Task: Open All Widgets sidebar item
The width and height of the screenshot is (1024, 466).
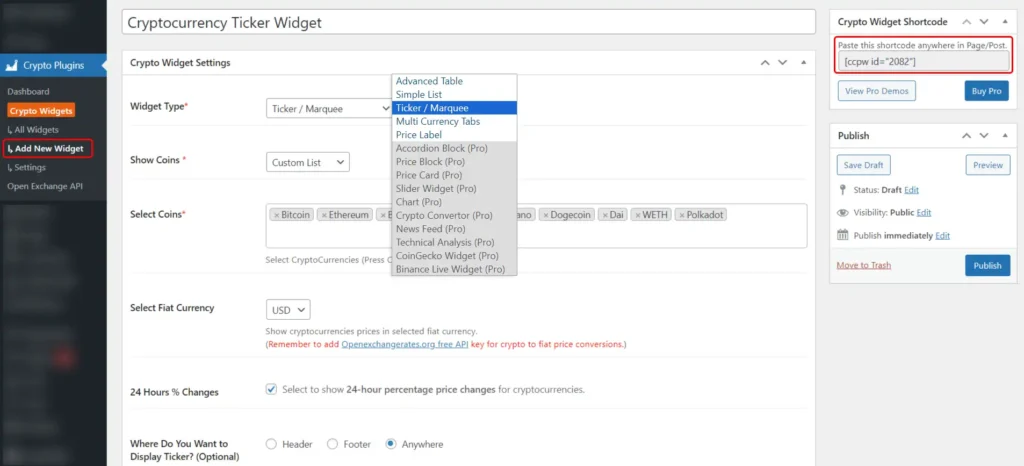Action: click(33, 130)
